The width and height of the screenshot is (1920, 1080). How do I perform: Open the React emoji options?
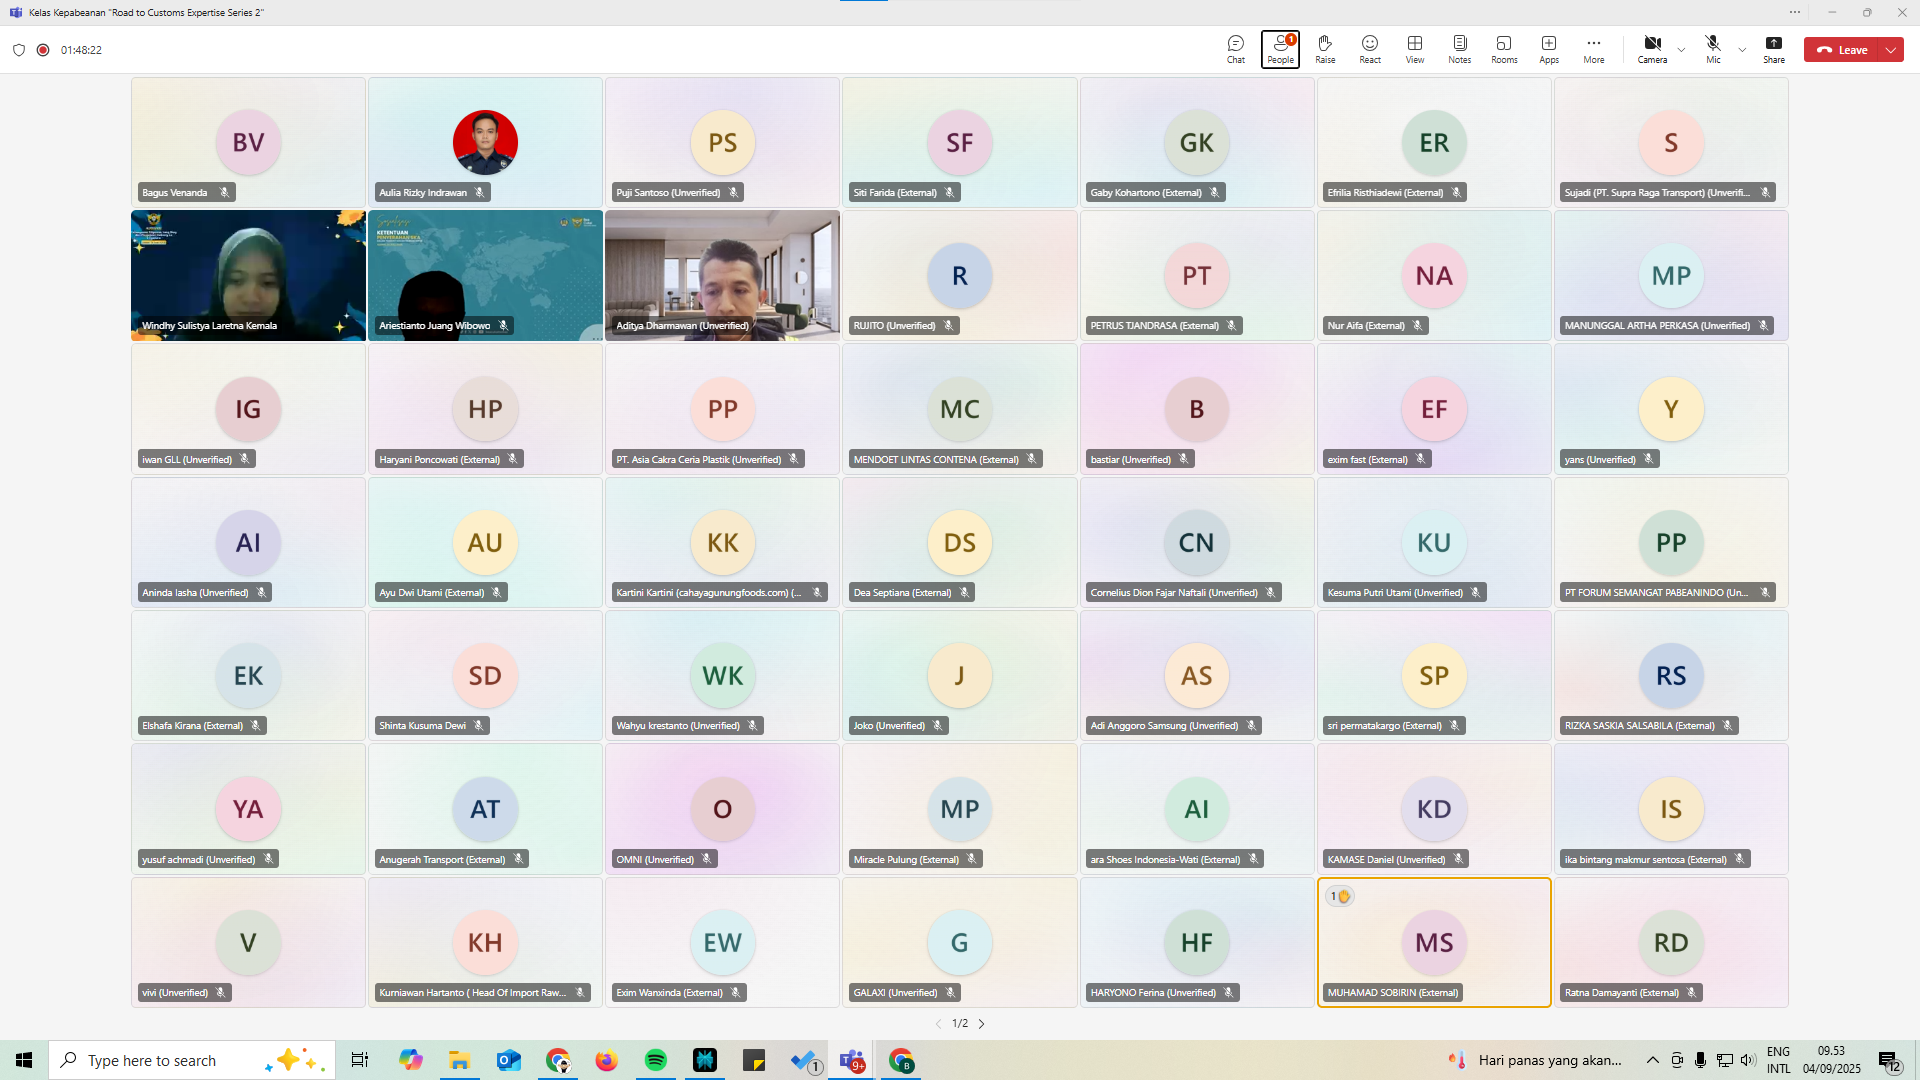(1370, 48)
